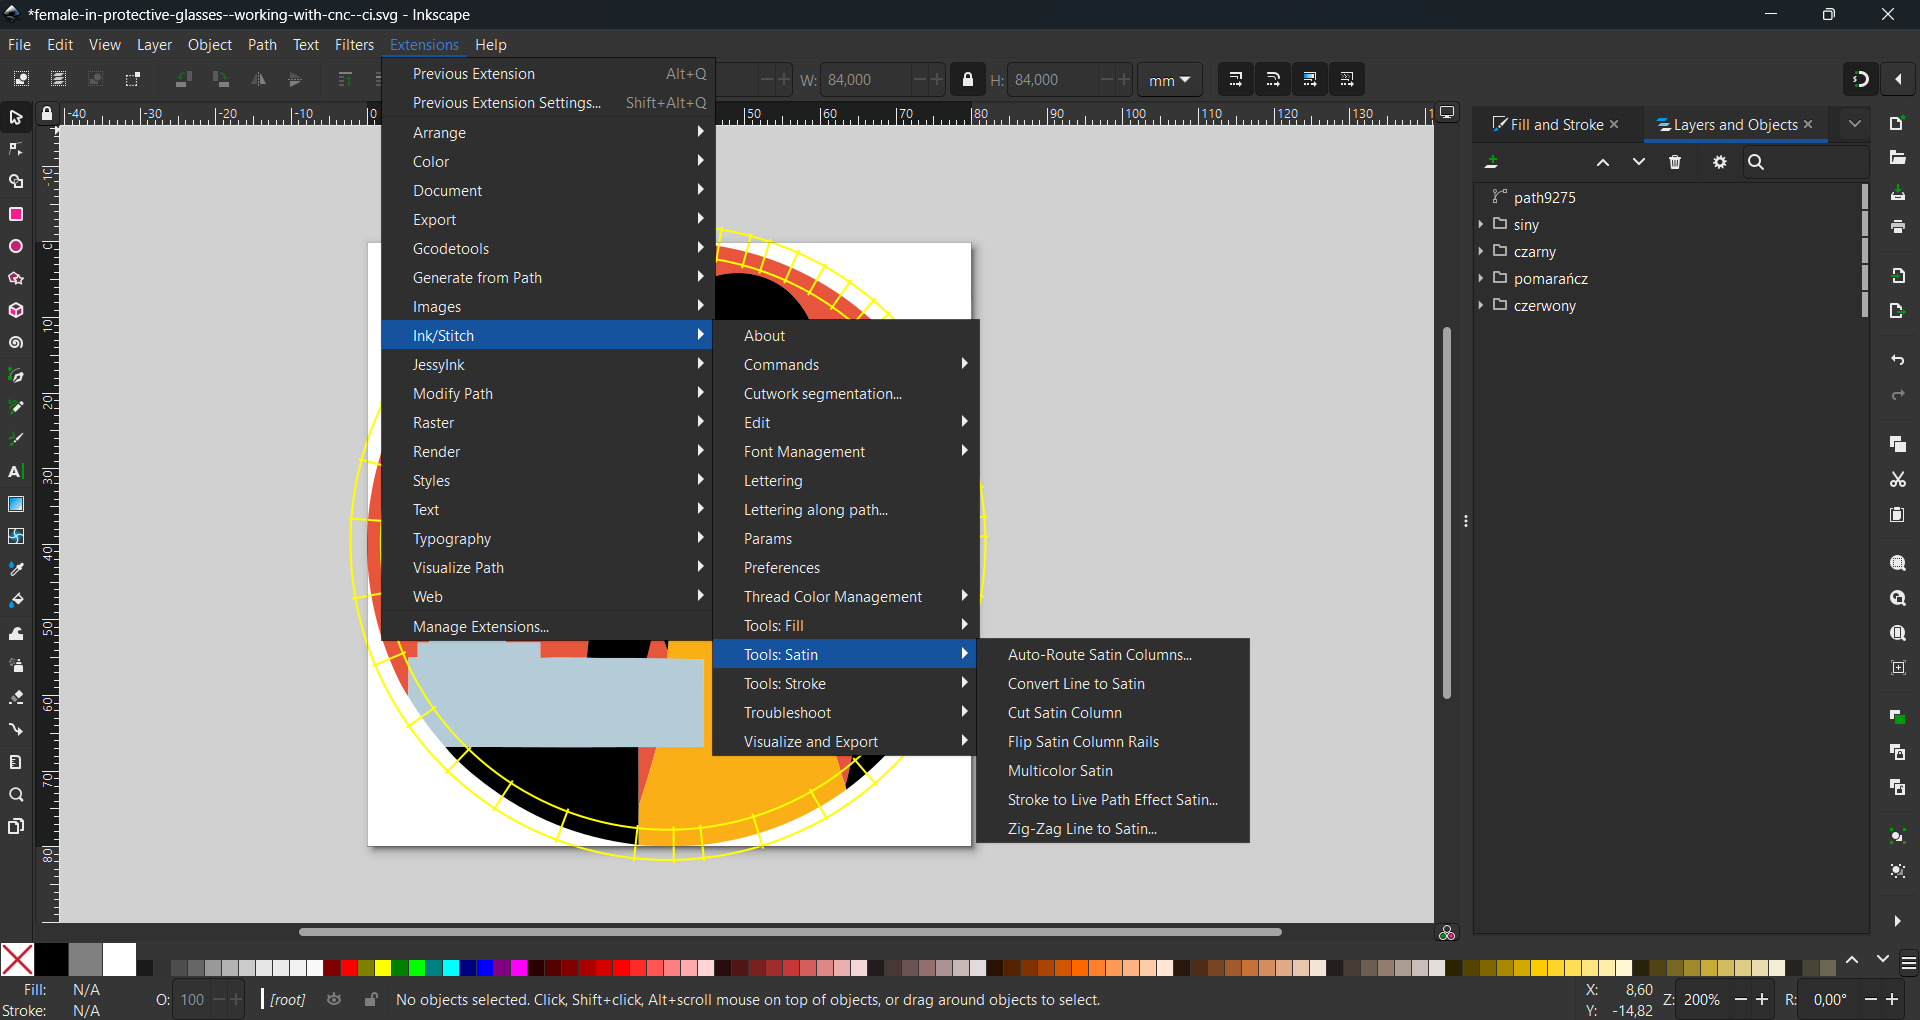Add a new layer with plus icon
This screenshot has height=1020, width=1920.
(1492, 162)
